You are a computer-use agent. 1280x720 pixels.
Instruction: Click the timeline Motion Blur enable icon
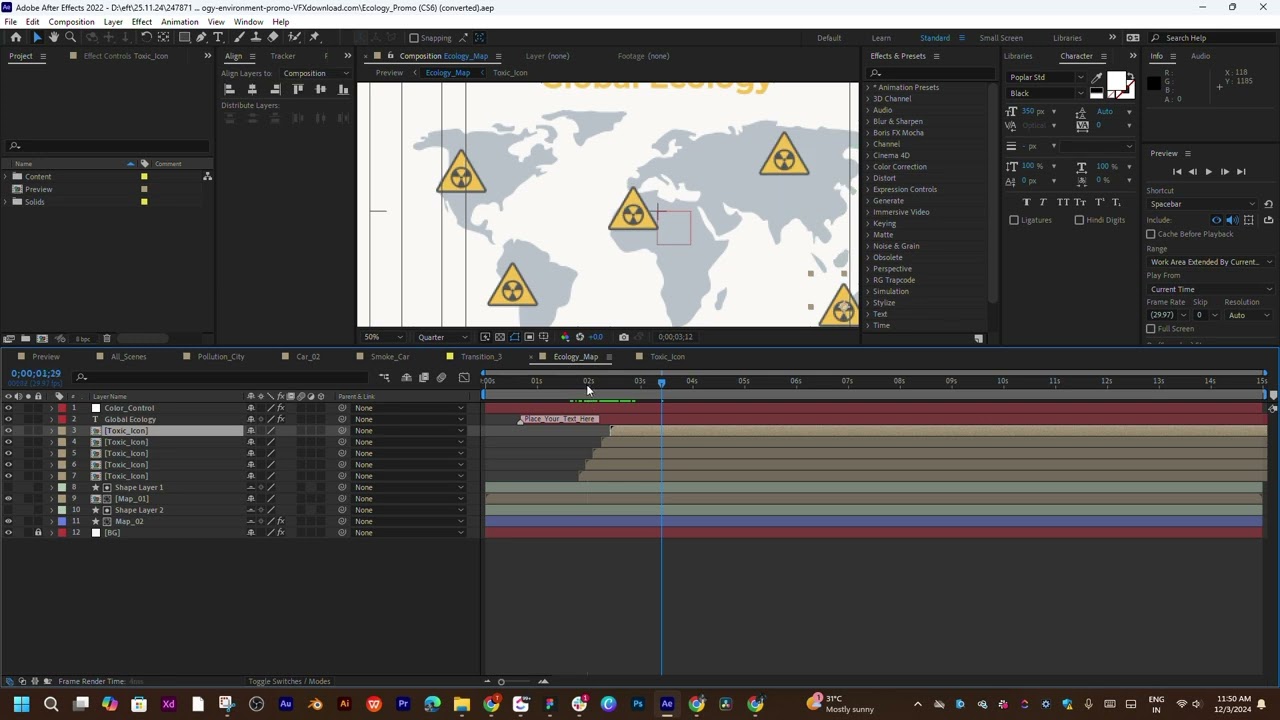pos(441,377)
